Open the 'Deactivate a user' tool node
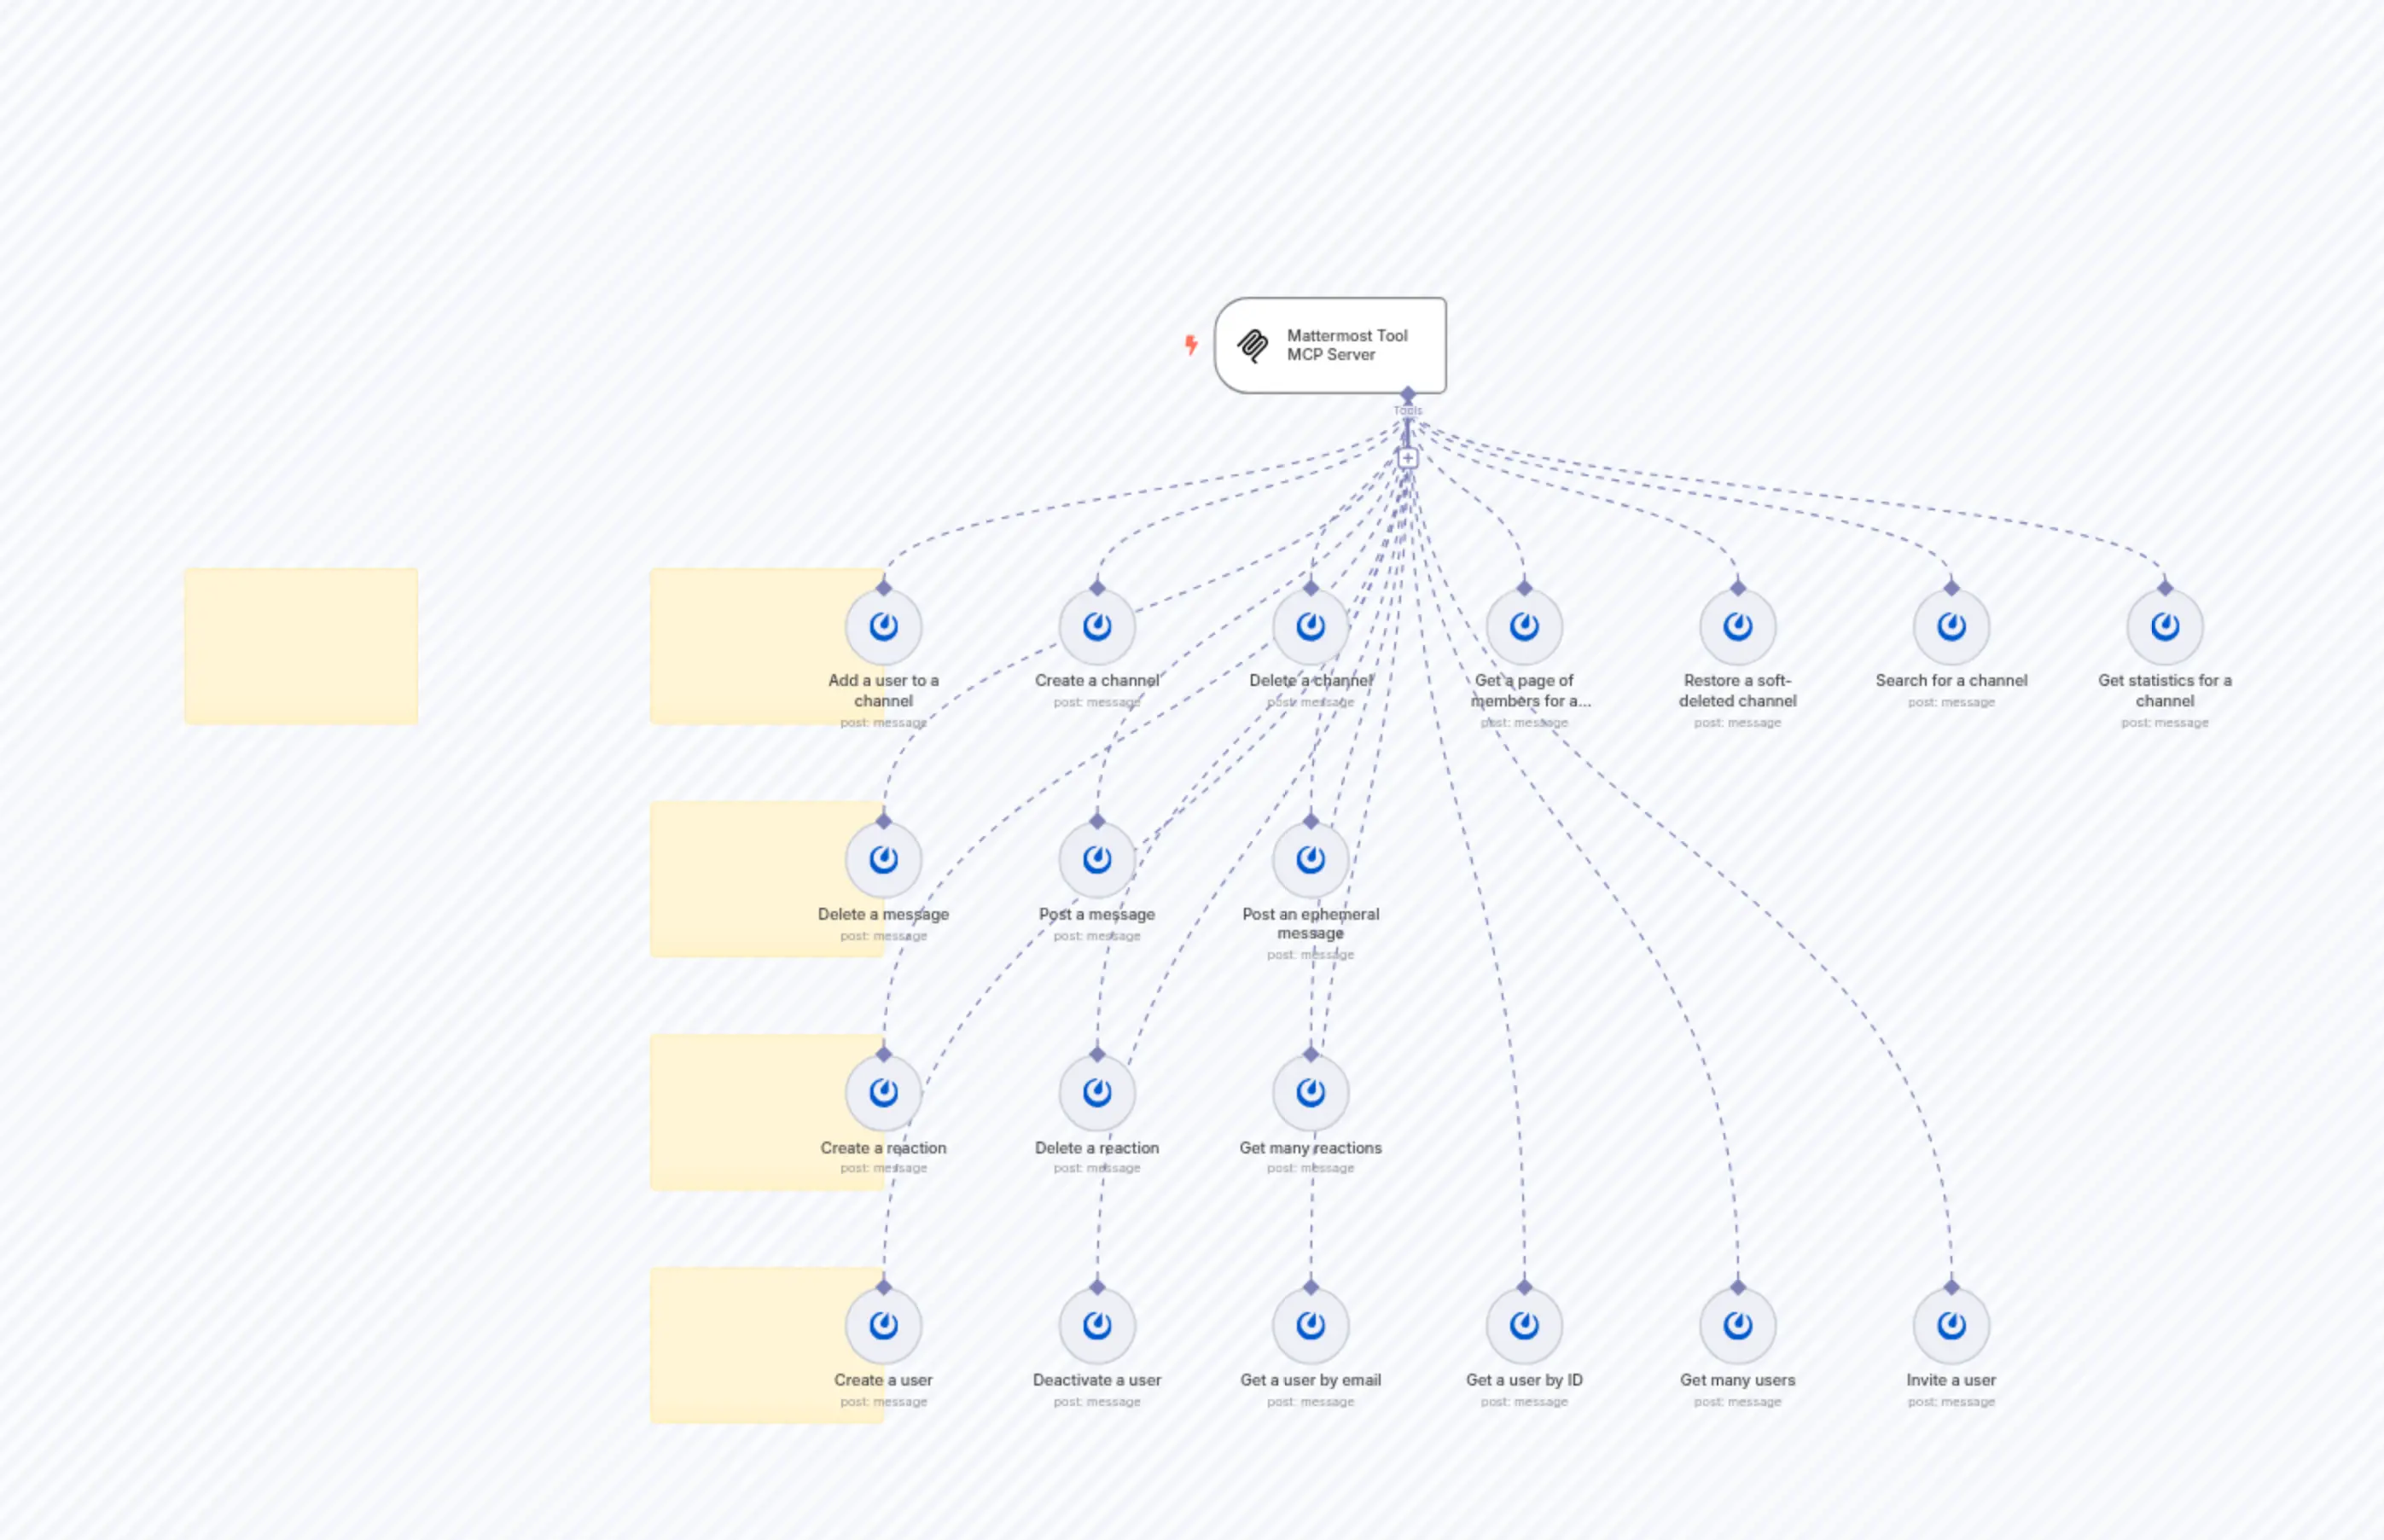This screenshot has height=1540, width=2384. coord(1097,1324)
